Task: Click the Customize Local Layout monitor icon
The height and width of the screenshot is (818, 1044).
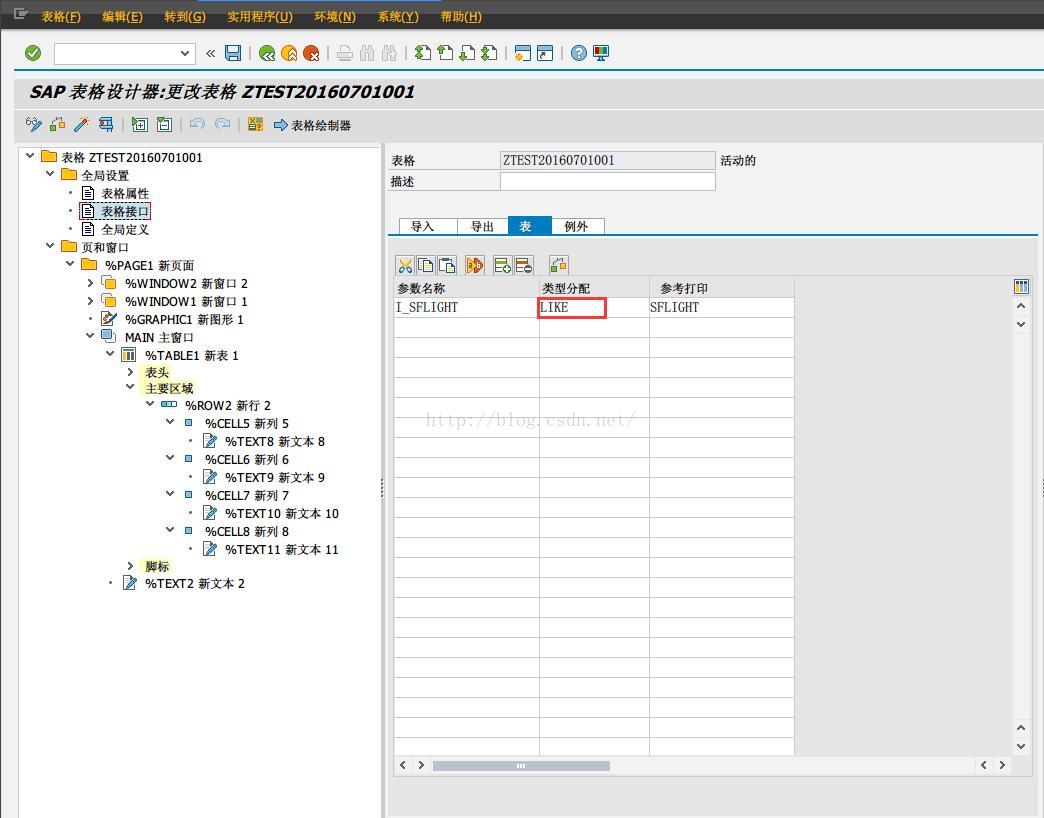Action: (601, 53)
